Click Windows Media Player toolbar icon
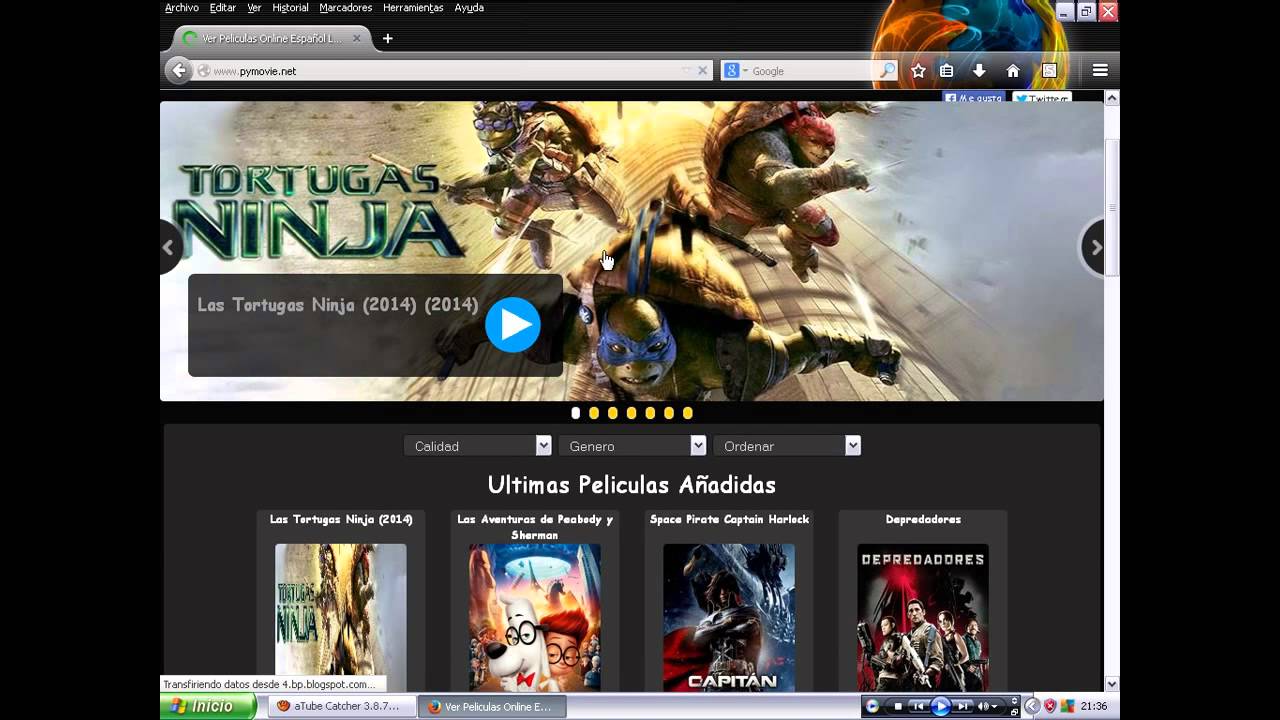The width and height of the screenshot is (1280, 720). pyautogui.click(x=872, y=706)
